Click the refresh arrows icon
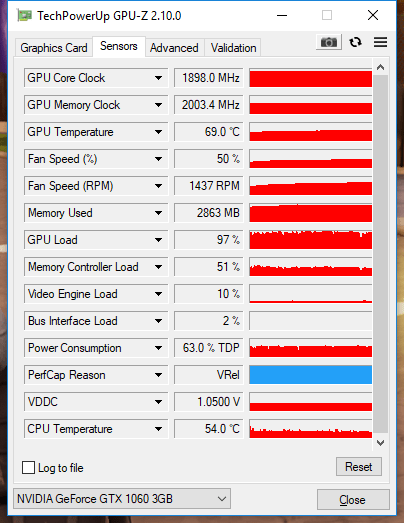This screenshot has width=404, height=523. [x=355, y=42]
